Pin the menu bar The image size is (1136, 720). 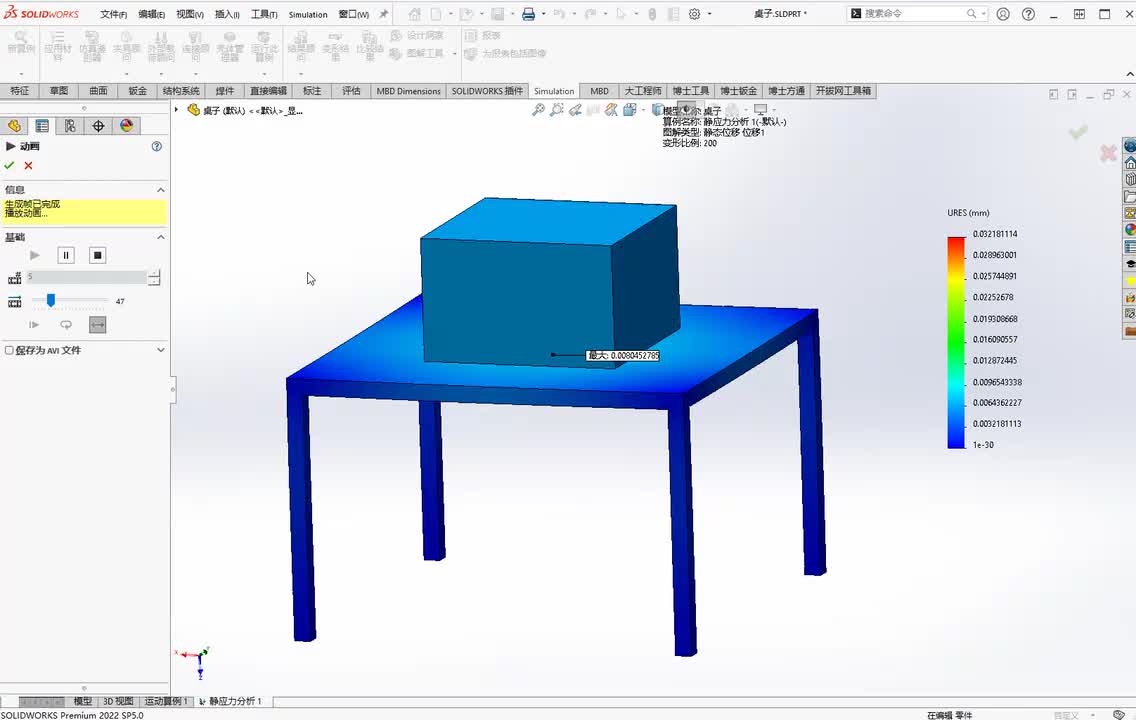tap(383, 14)
